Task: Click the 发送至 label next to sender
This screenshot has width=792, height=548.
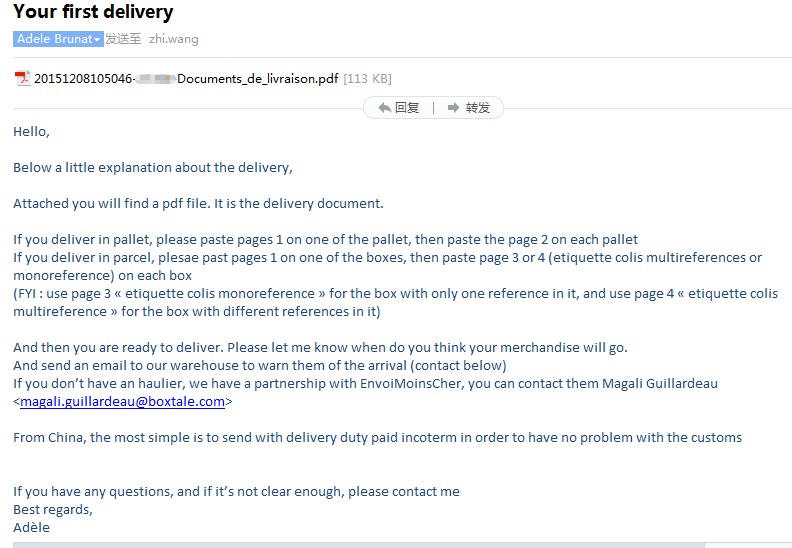Action: coord(123,39)
